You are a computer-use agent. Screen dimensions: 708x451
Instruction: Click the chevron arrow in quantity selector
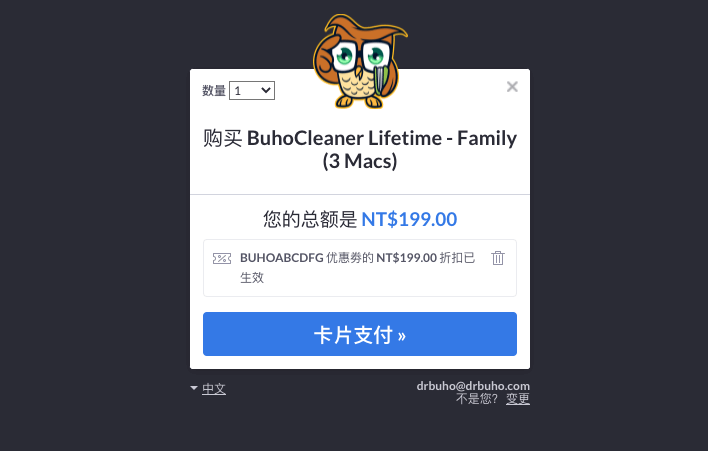pyautogui.click(x=266, y=90)
